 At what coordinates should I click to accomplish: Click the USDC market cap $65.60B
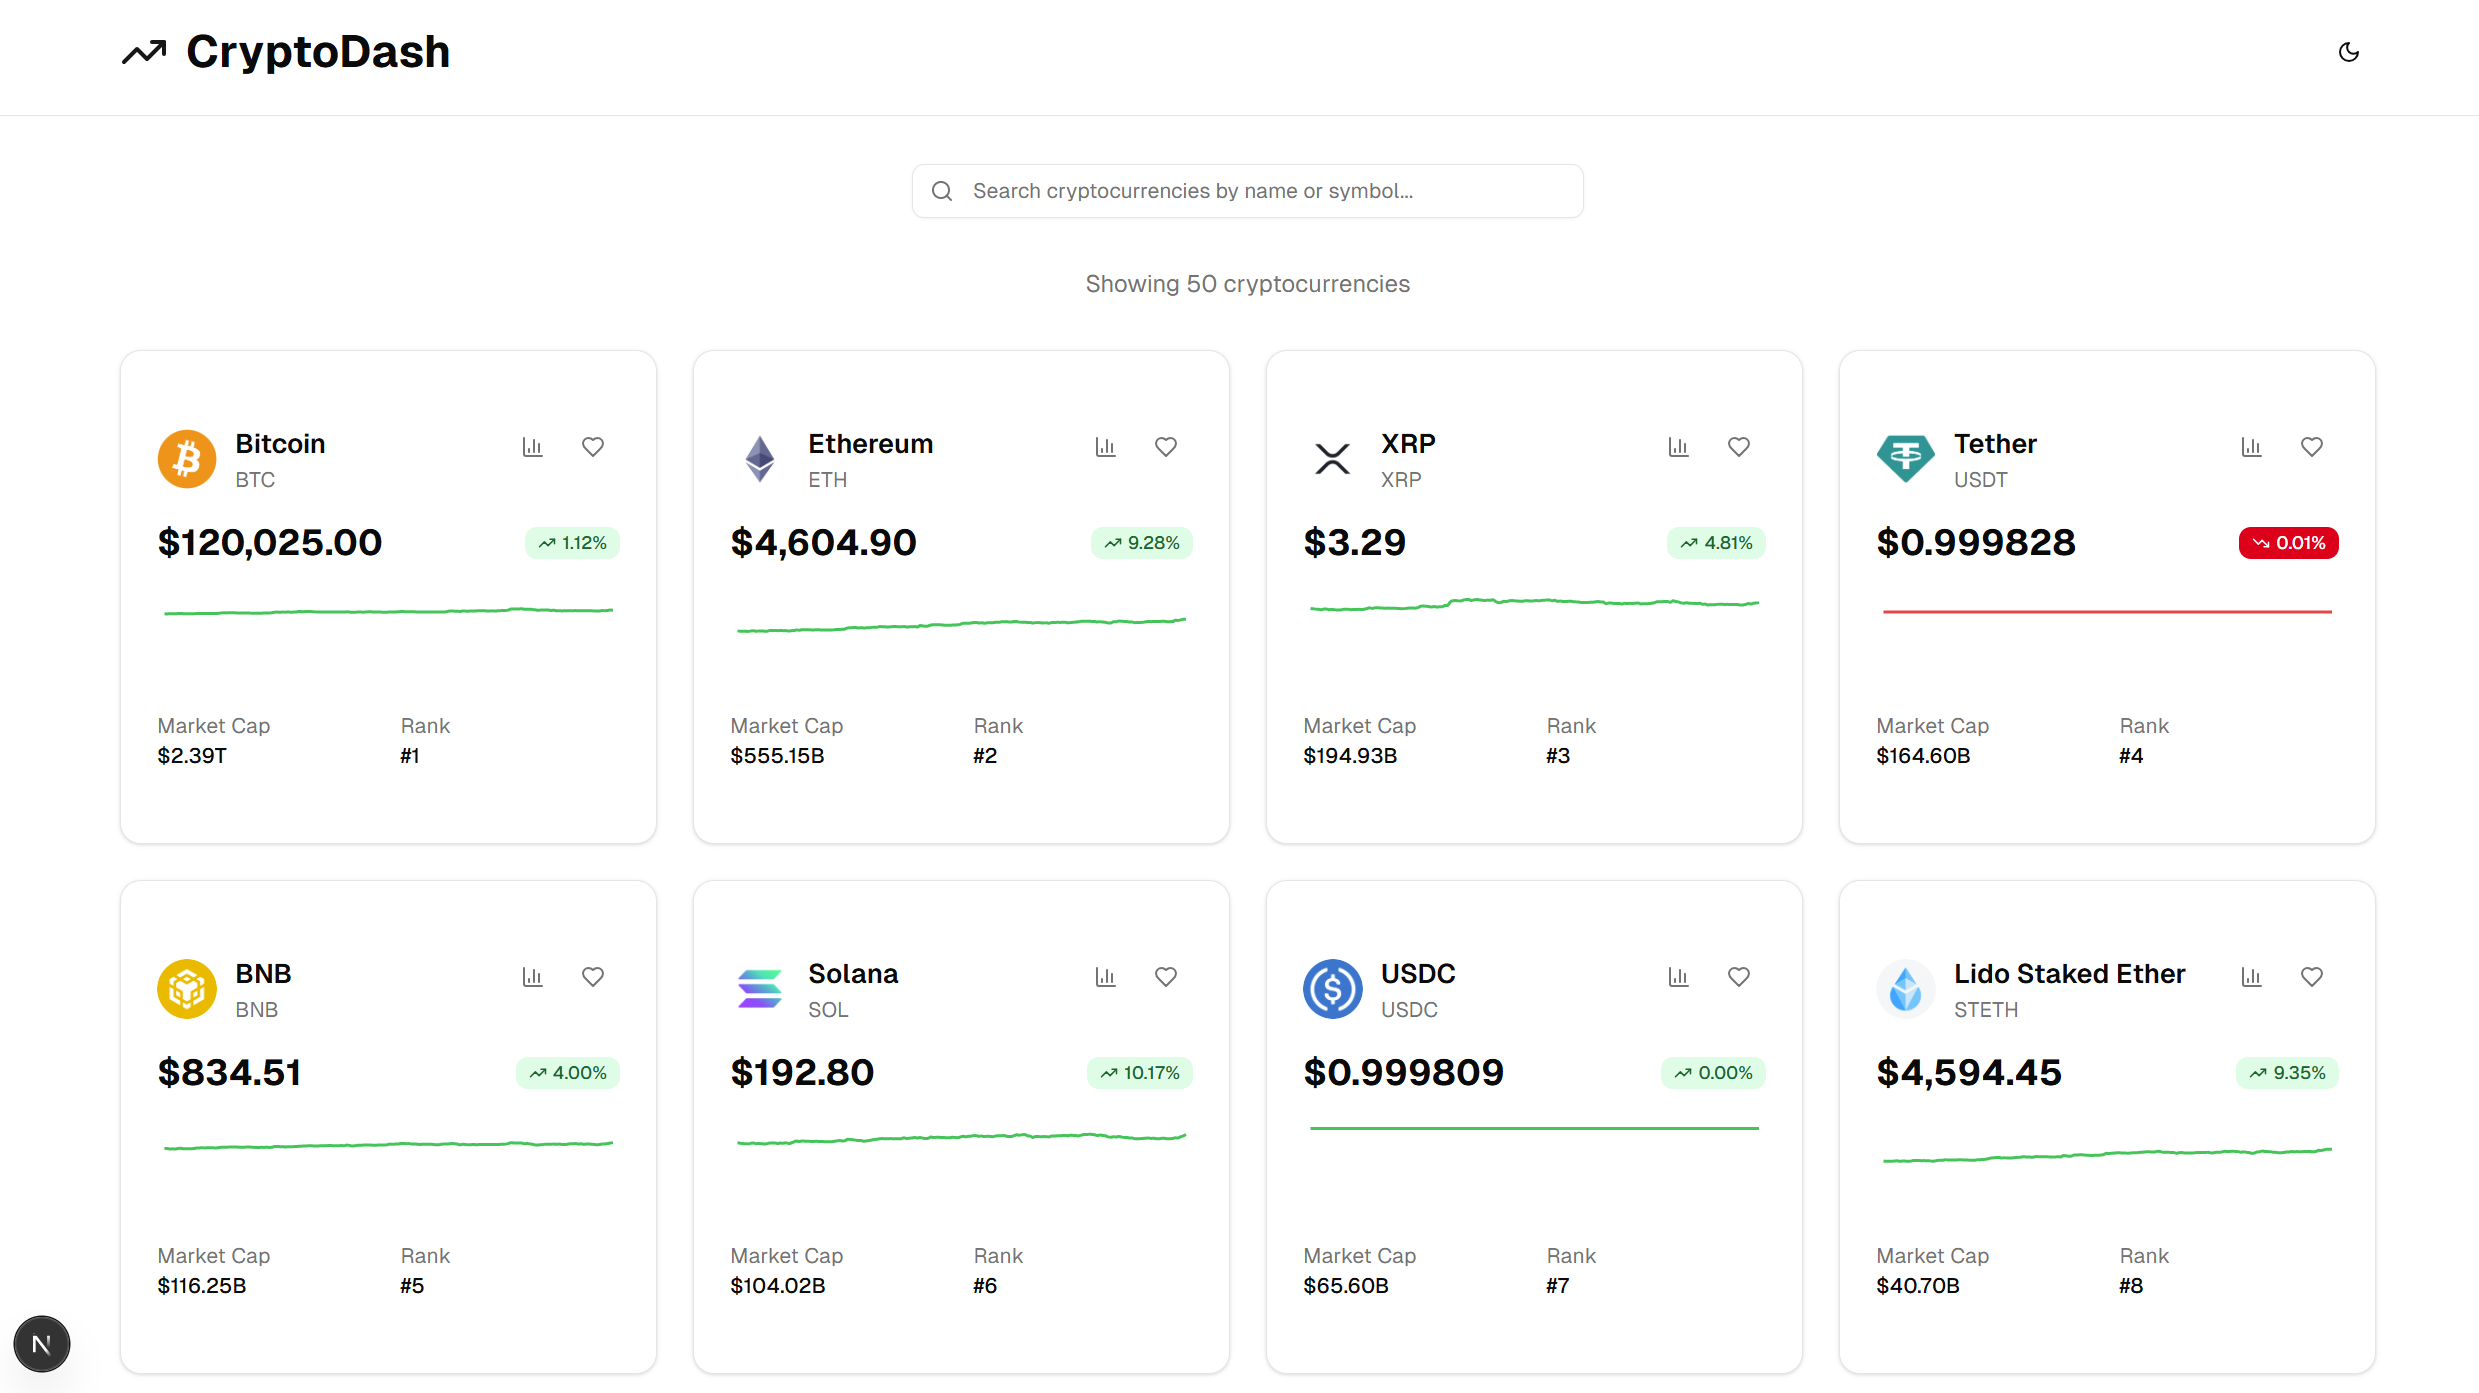(1346, 1286)
